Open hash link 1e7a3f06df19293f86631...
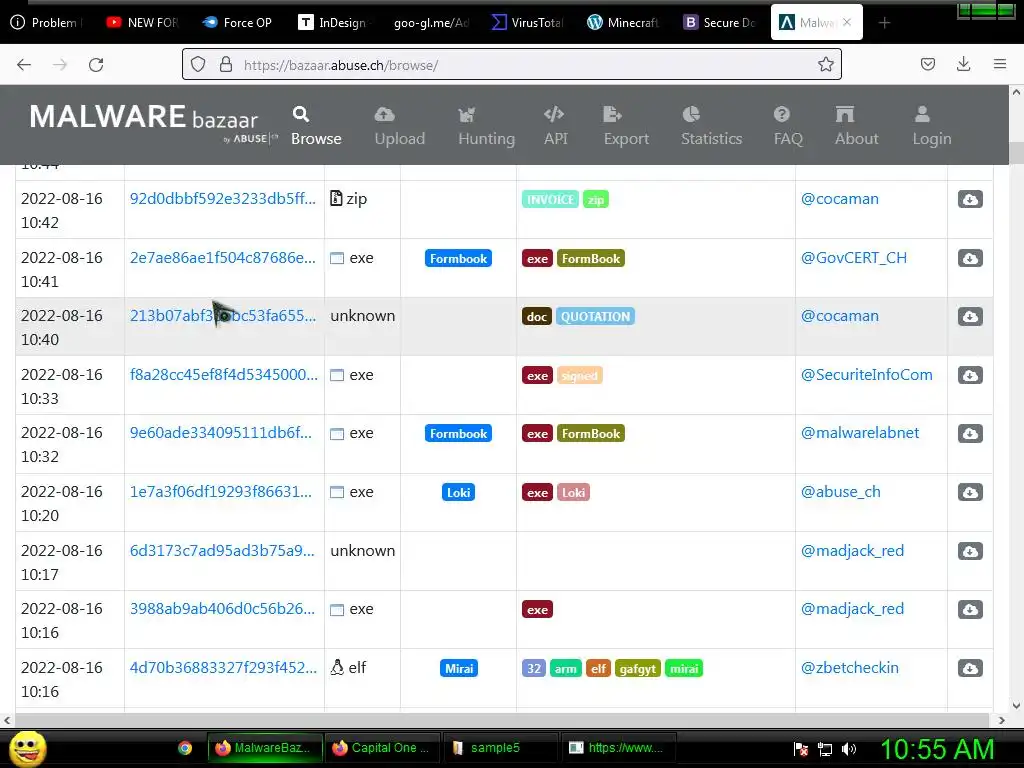The width and height of the screenshot is (1024, 768). tap(221, 491)
